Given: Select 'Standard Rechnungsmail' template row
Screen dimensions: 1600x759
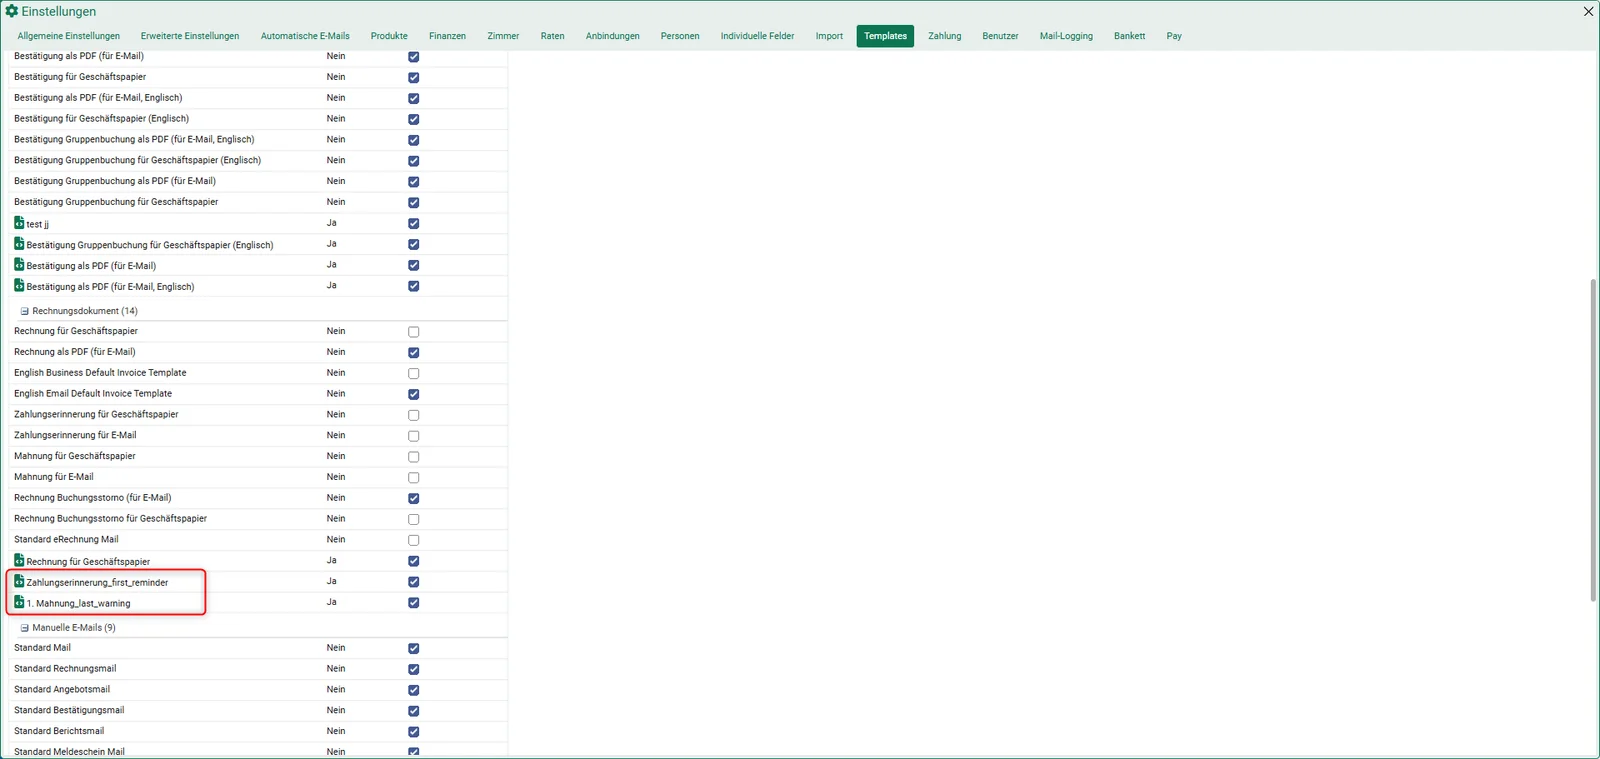Looking at the screenshot, I should pyautogui.click(x=258, y=669).
